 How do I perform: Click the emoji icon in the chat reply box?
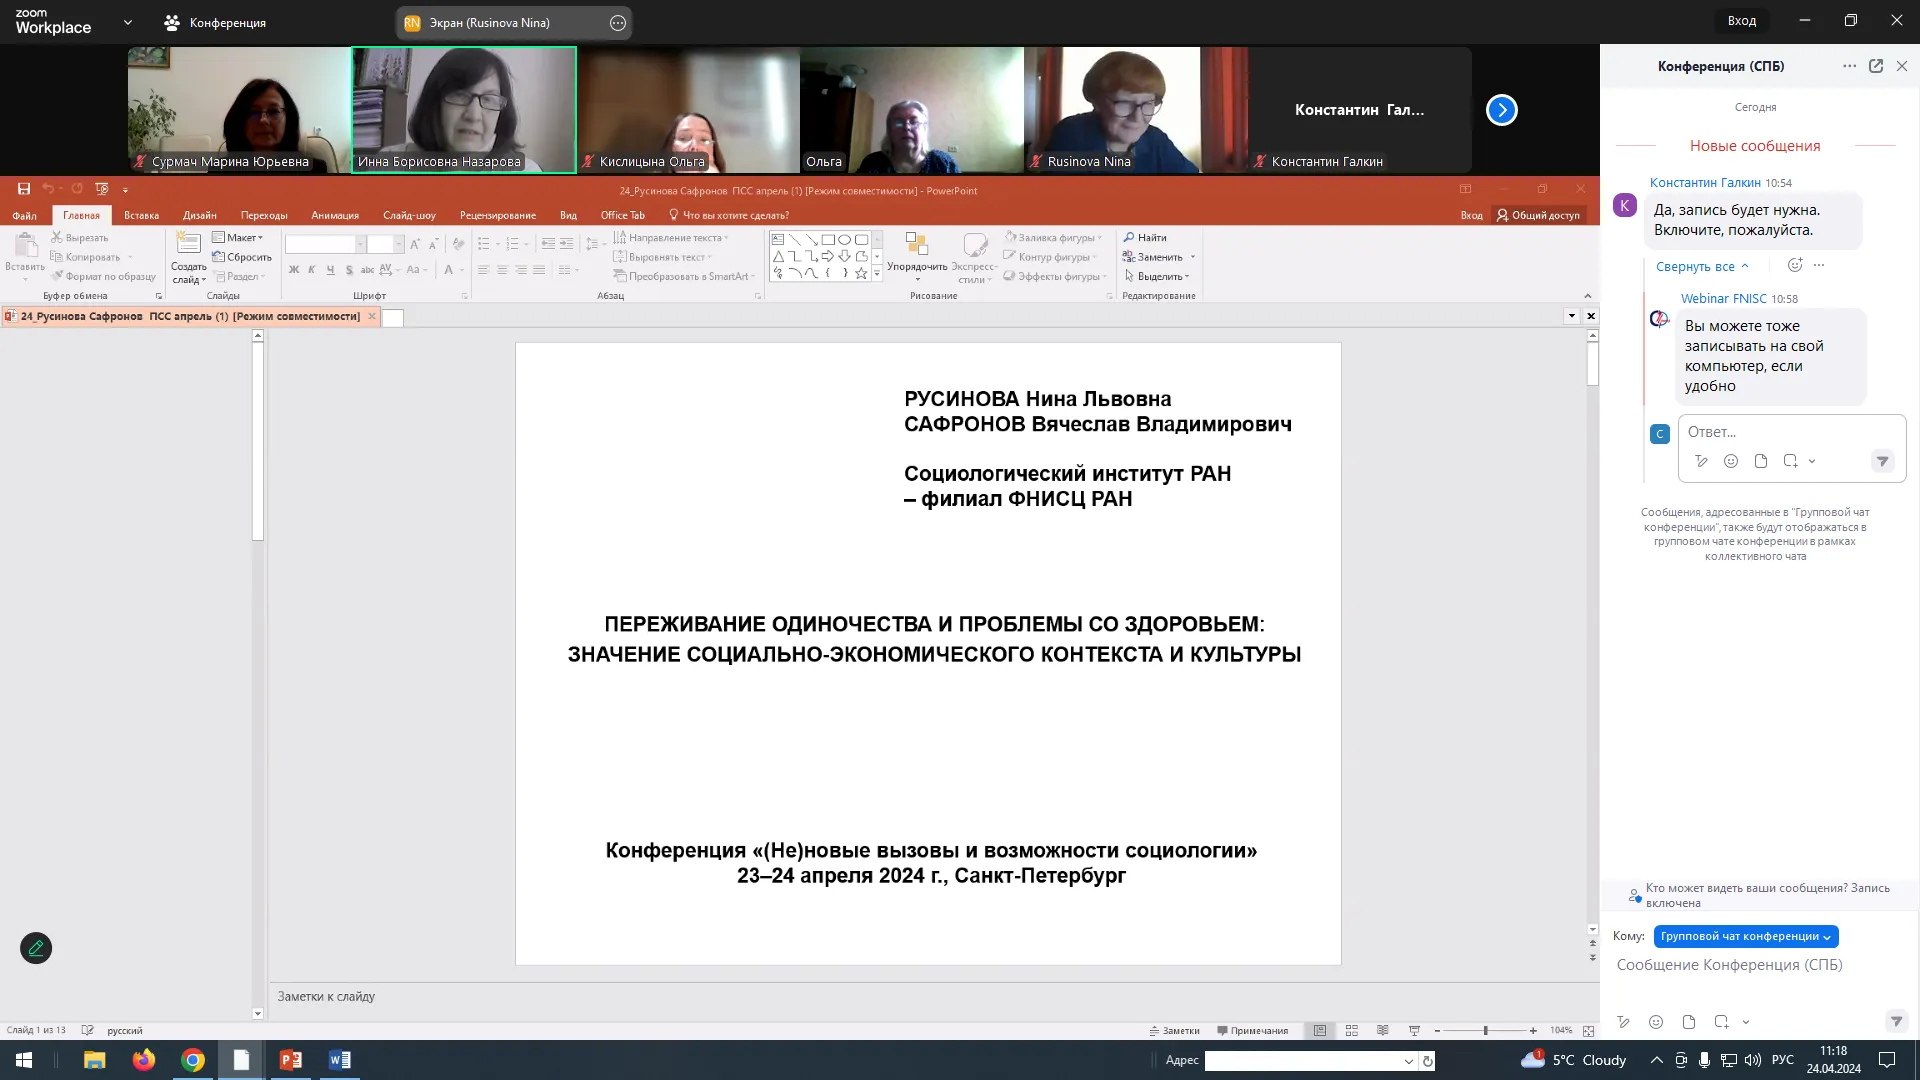(x=1731, y=461)
